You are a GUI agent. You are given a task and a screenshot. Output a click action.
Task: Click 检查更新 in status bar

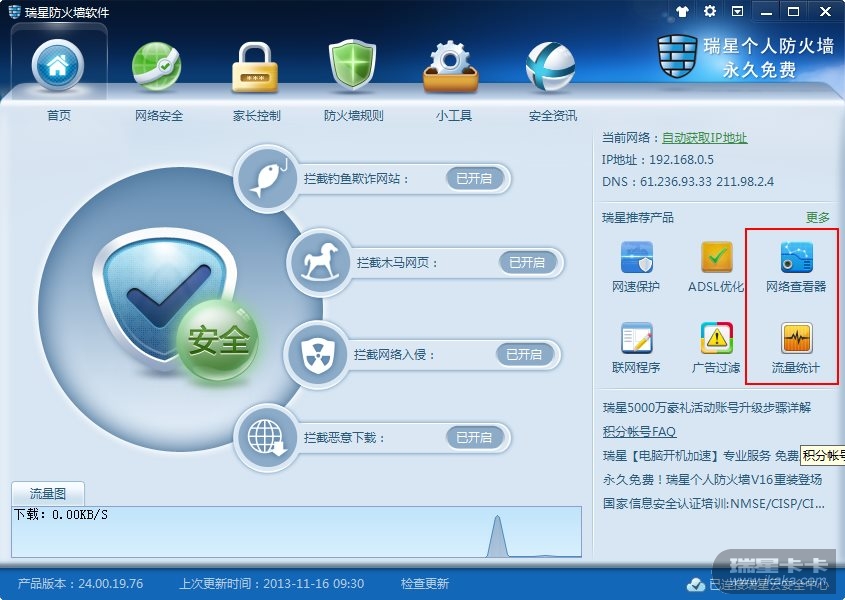425,583
